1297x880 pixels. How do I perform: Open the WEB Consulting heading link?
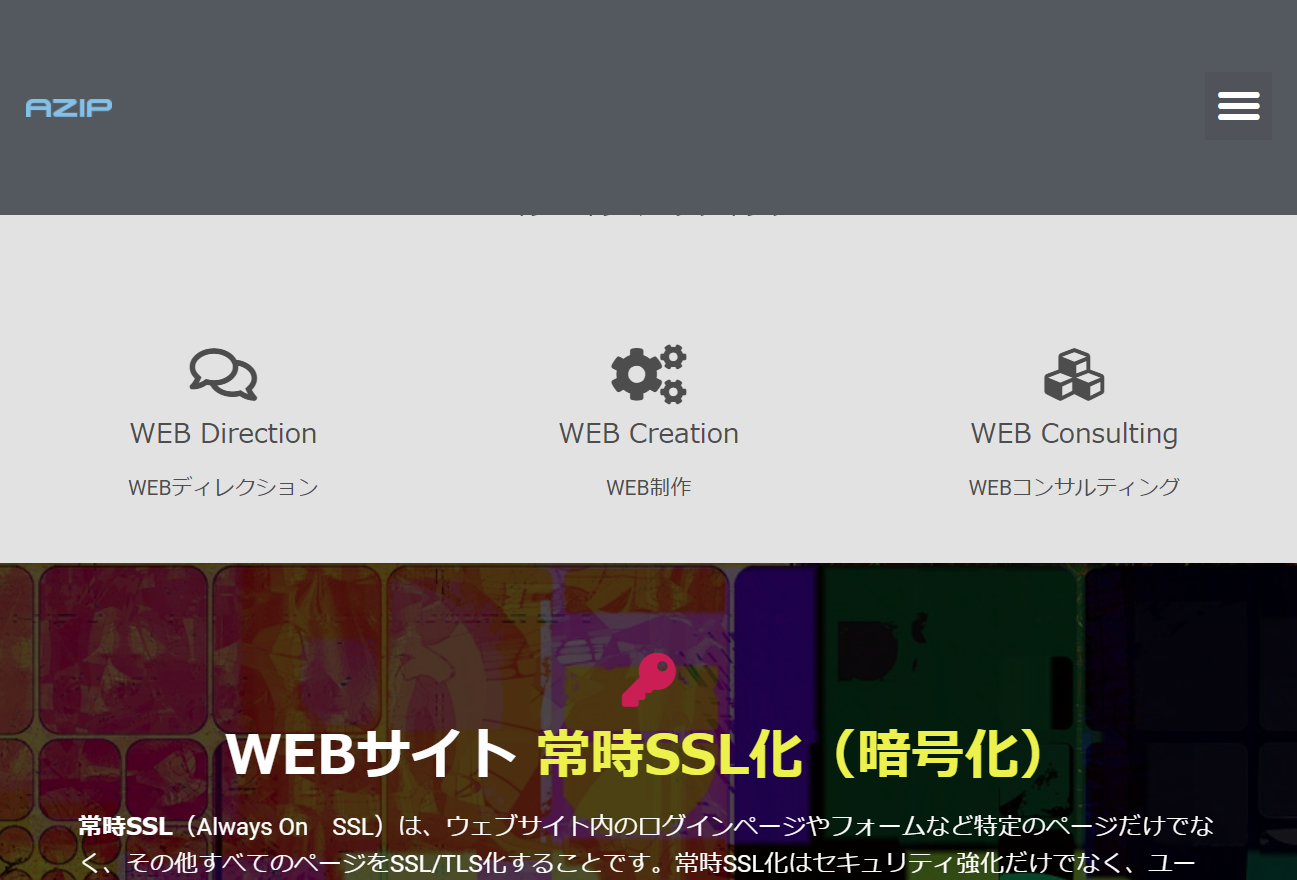click(x=1074, y=433)
